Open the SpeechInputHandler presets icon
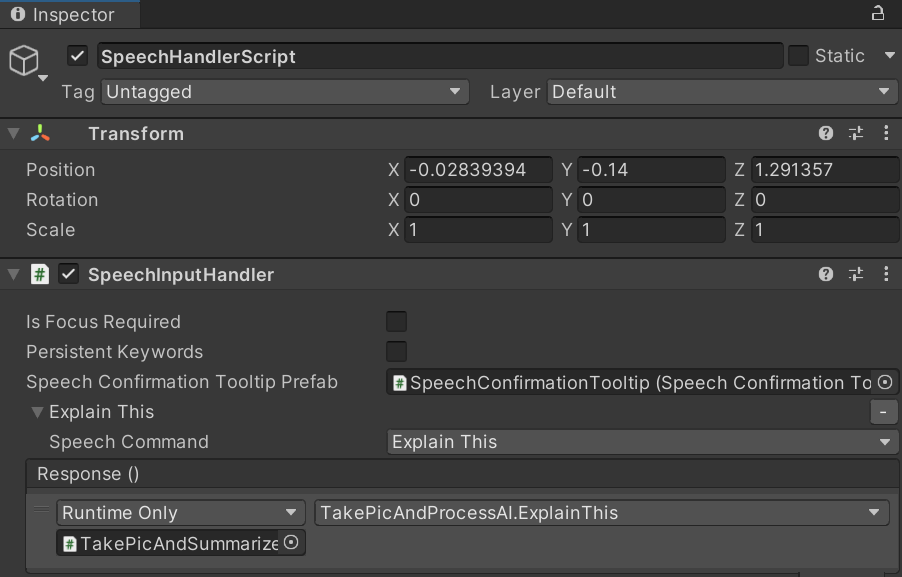This screenshot has height=577, width=902. click(855, 274)
